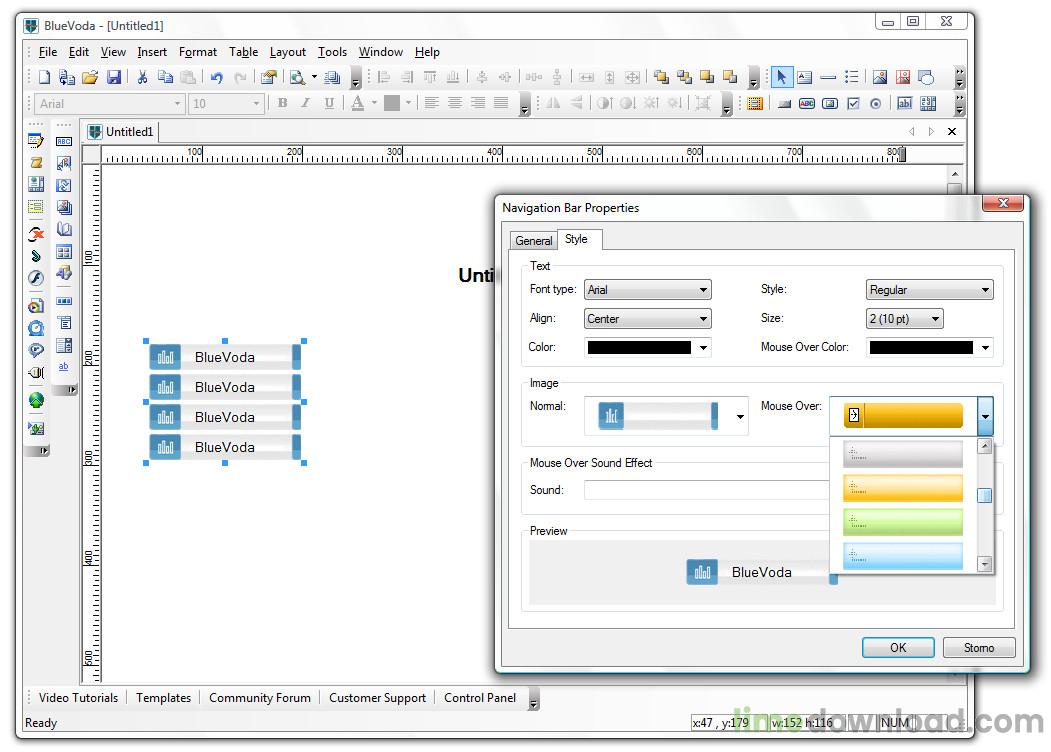1051x752 pixels.
Task: Open the Video Tutorials link
Action: [x=77, y=697]
